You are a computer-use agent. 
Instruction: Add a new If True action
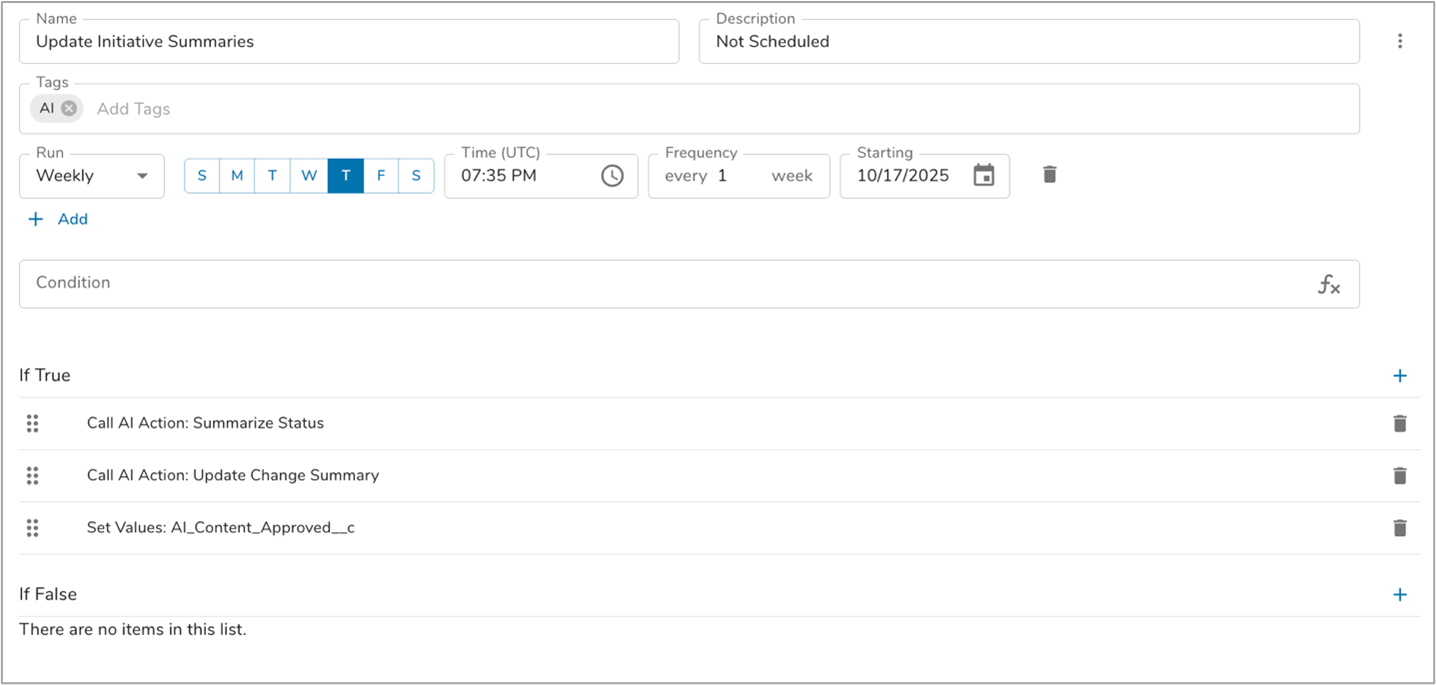(1399, 376)
